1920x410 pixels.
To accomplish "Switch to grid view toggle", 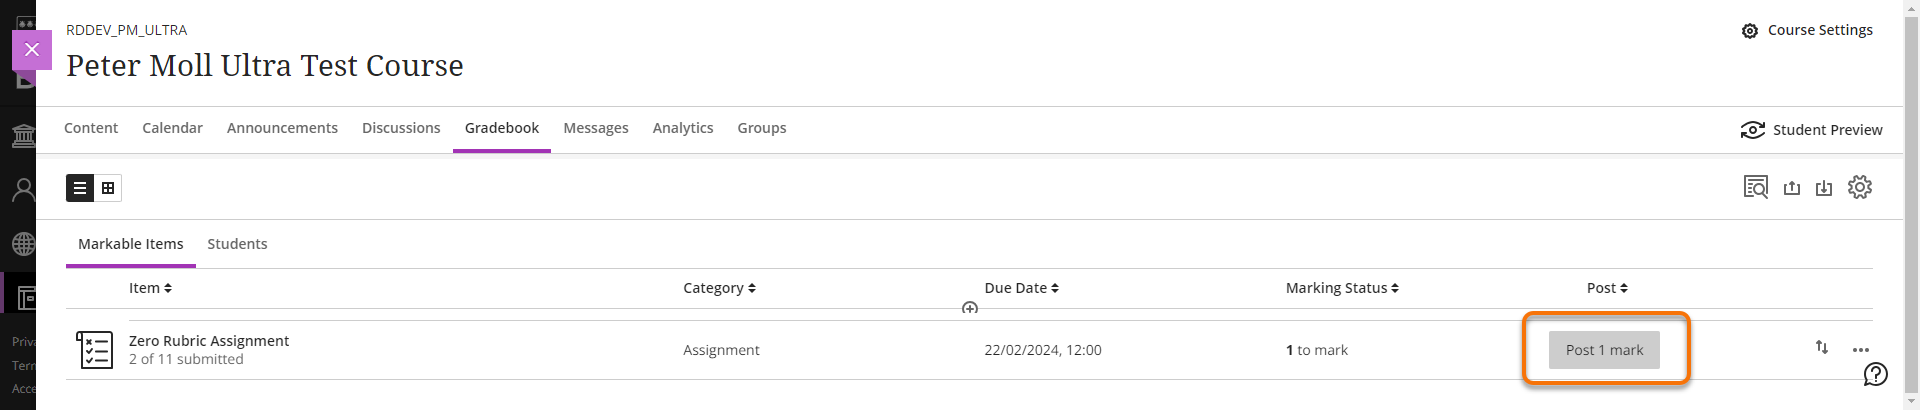I will (108, 188).
